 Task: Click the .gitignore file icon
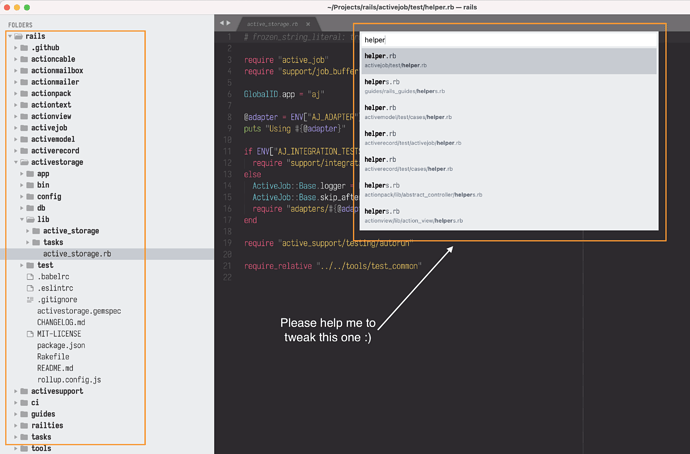(x=29, y=299)
